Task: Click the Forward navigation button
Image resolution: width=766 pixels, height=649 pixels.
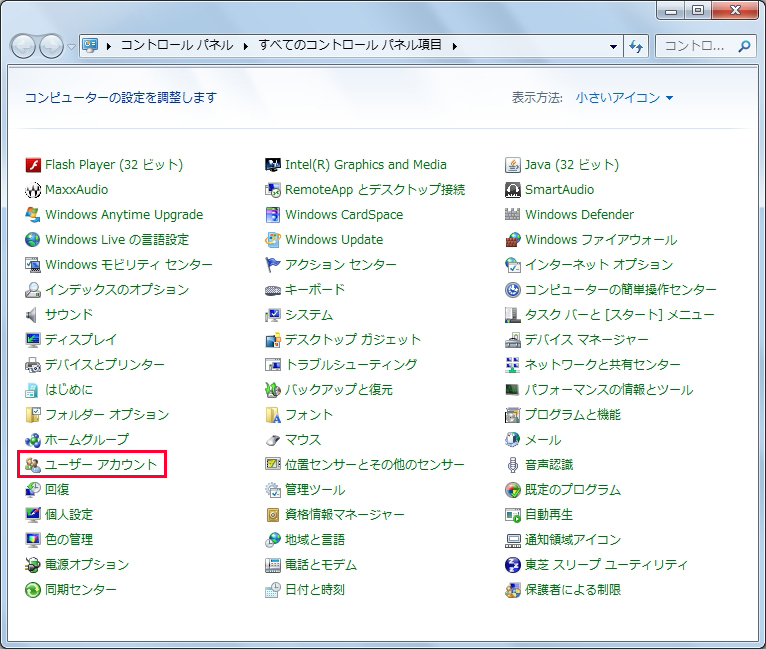Action: coord(51,46)
